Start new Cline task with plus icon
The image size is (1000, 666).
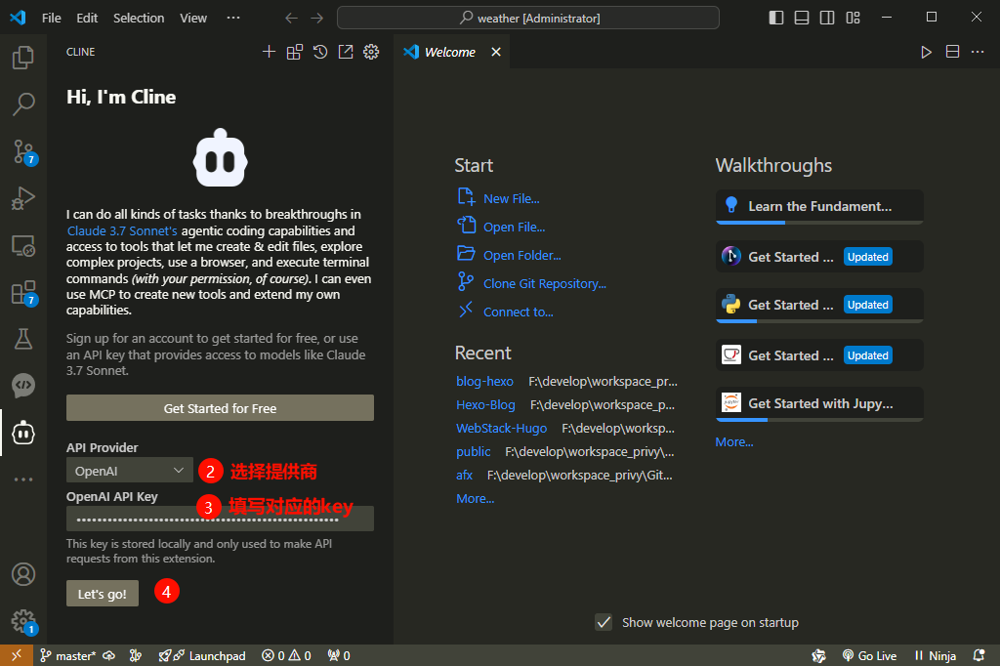click(x=269, y=52)
